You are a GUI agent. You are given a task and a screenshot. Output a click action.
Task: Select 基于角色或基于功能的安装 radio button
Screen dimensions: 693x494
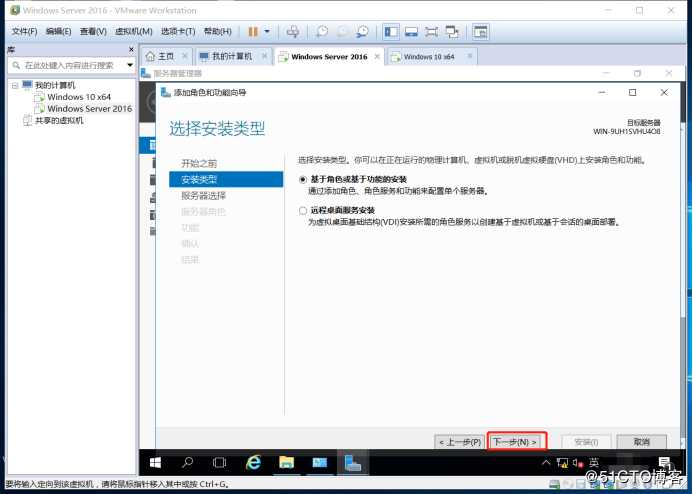point(303,179)
